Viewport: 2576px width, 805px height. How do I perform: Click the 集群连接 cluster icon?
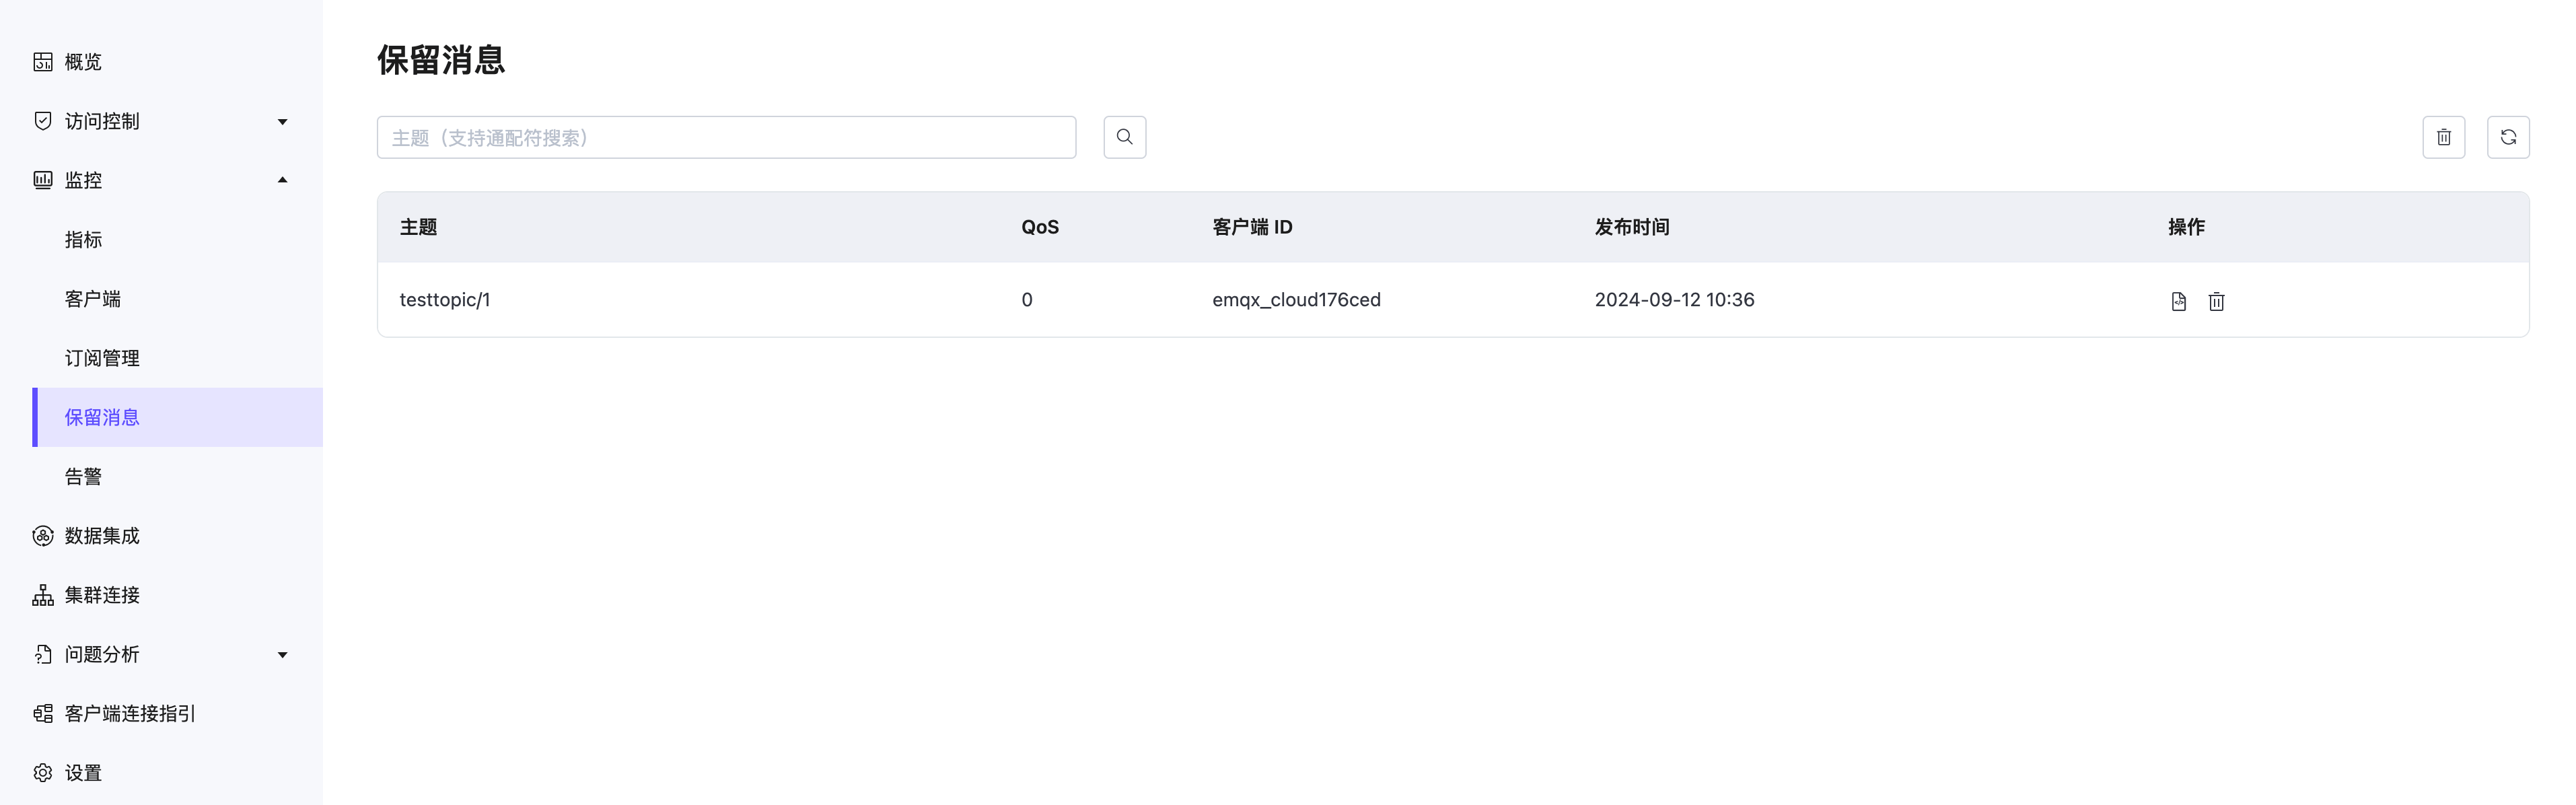point(43,595)
